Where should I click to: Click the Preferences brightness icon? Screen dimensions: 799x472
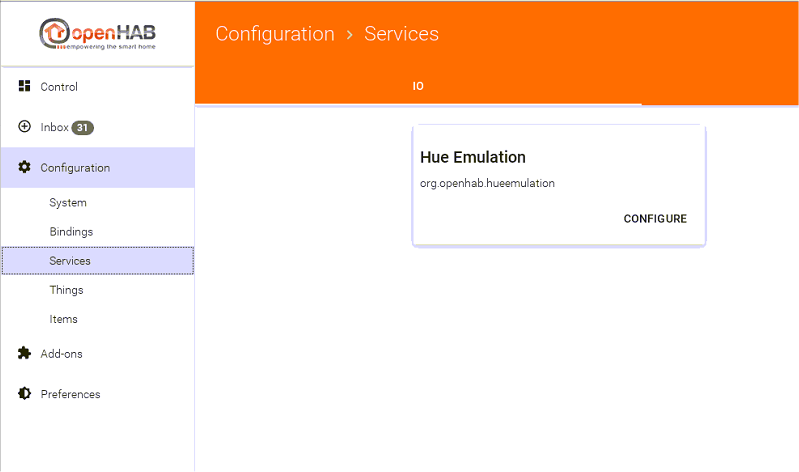25,394
